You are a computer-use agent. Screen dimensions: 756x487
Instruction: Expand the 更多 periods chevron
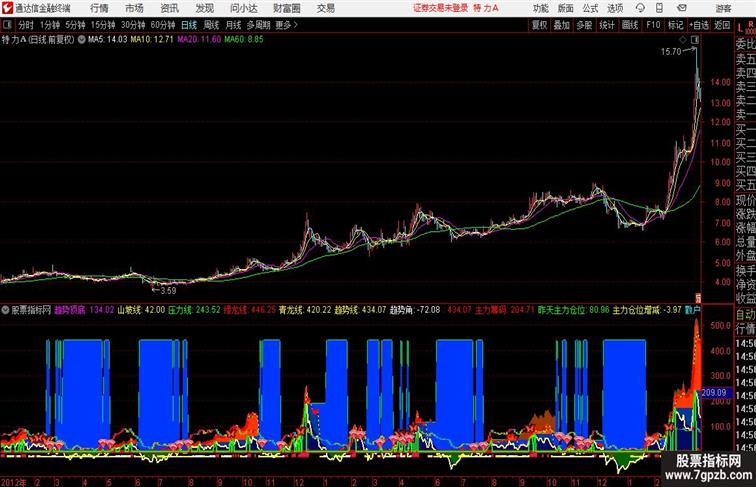pos(287,25)
